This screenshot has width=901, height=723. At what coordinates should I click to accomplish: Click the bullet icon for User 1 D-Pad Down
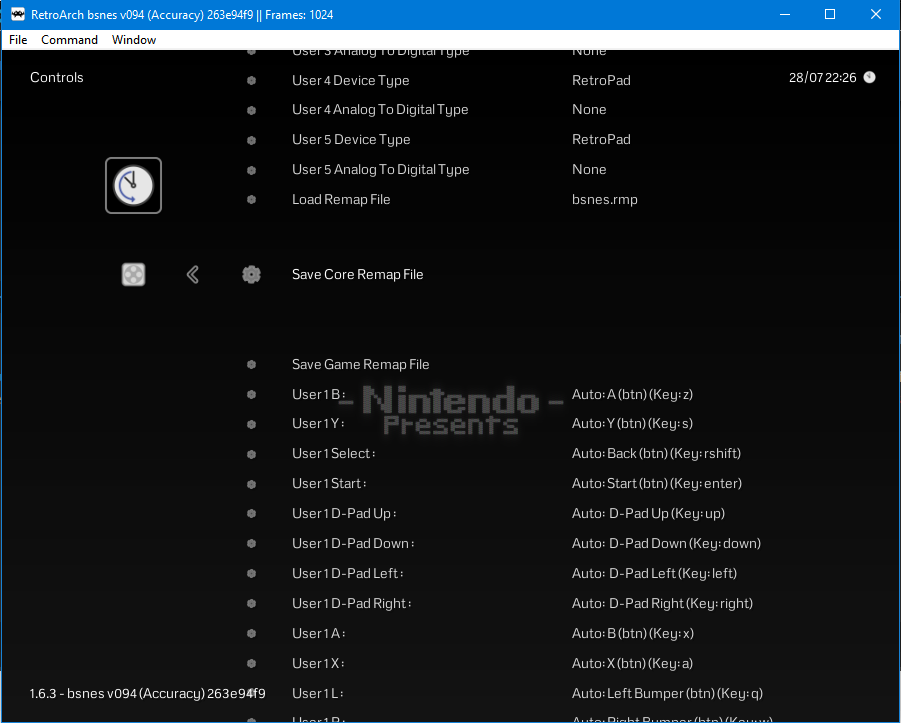pos(251,543)
